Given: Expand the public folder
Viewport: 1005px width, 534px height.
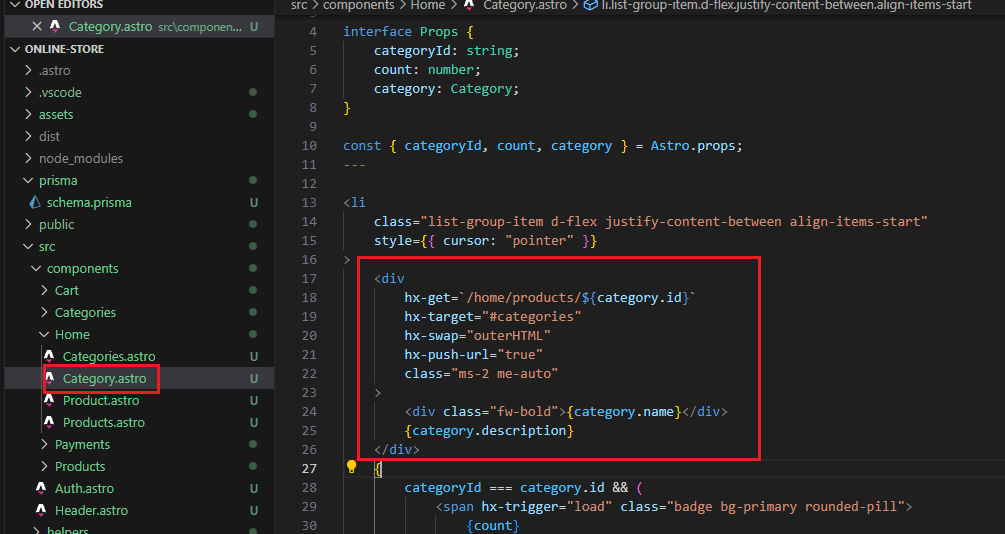Looking at the screenshot, I should pos(28,224).
